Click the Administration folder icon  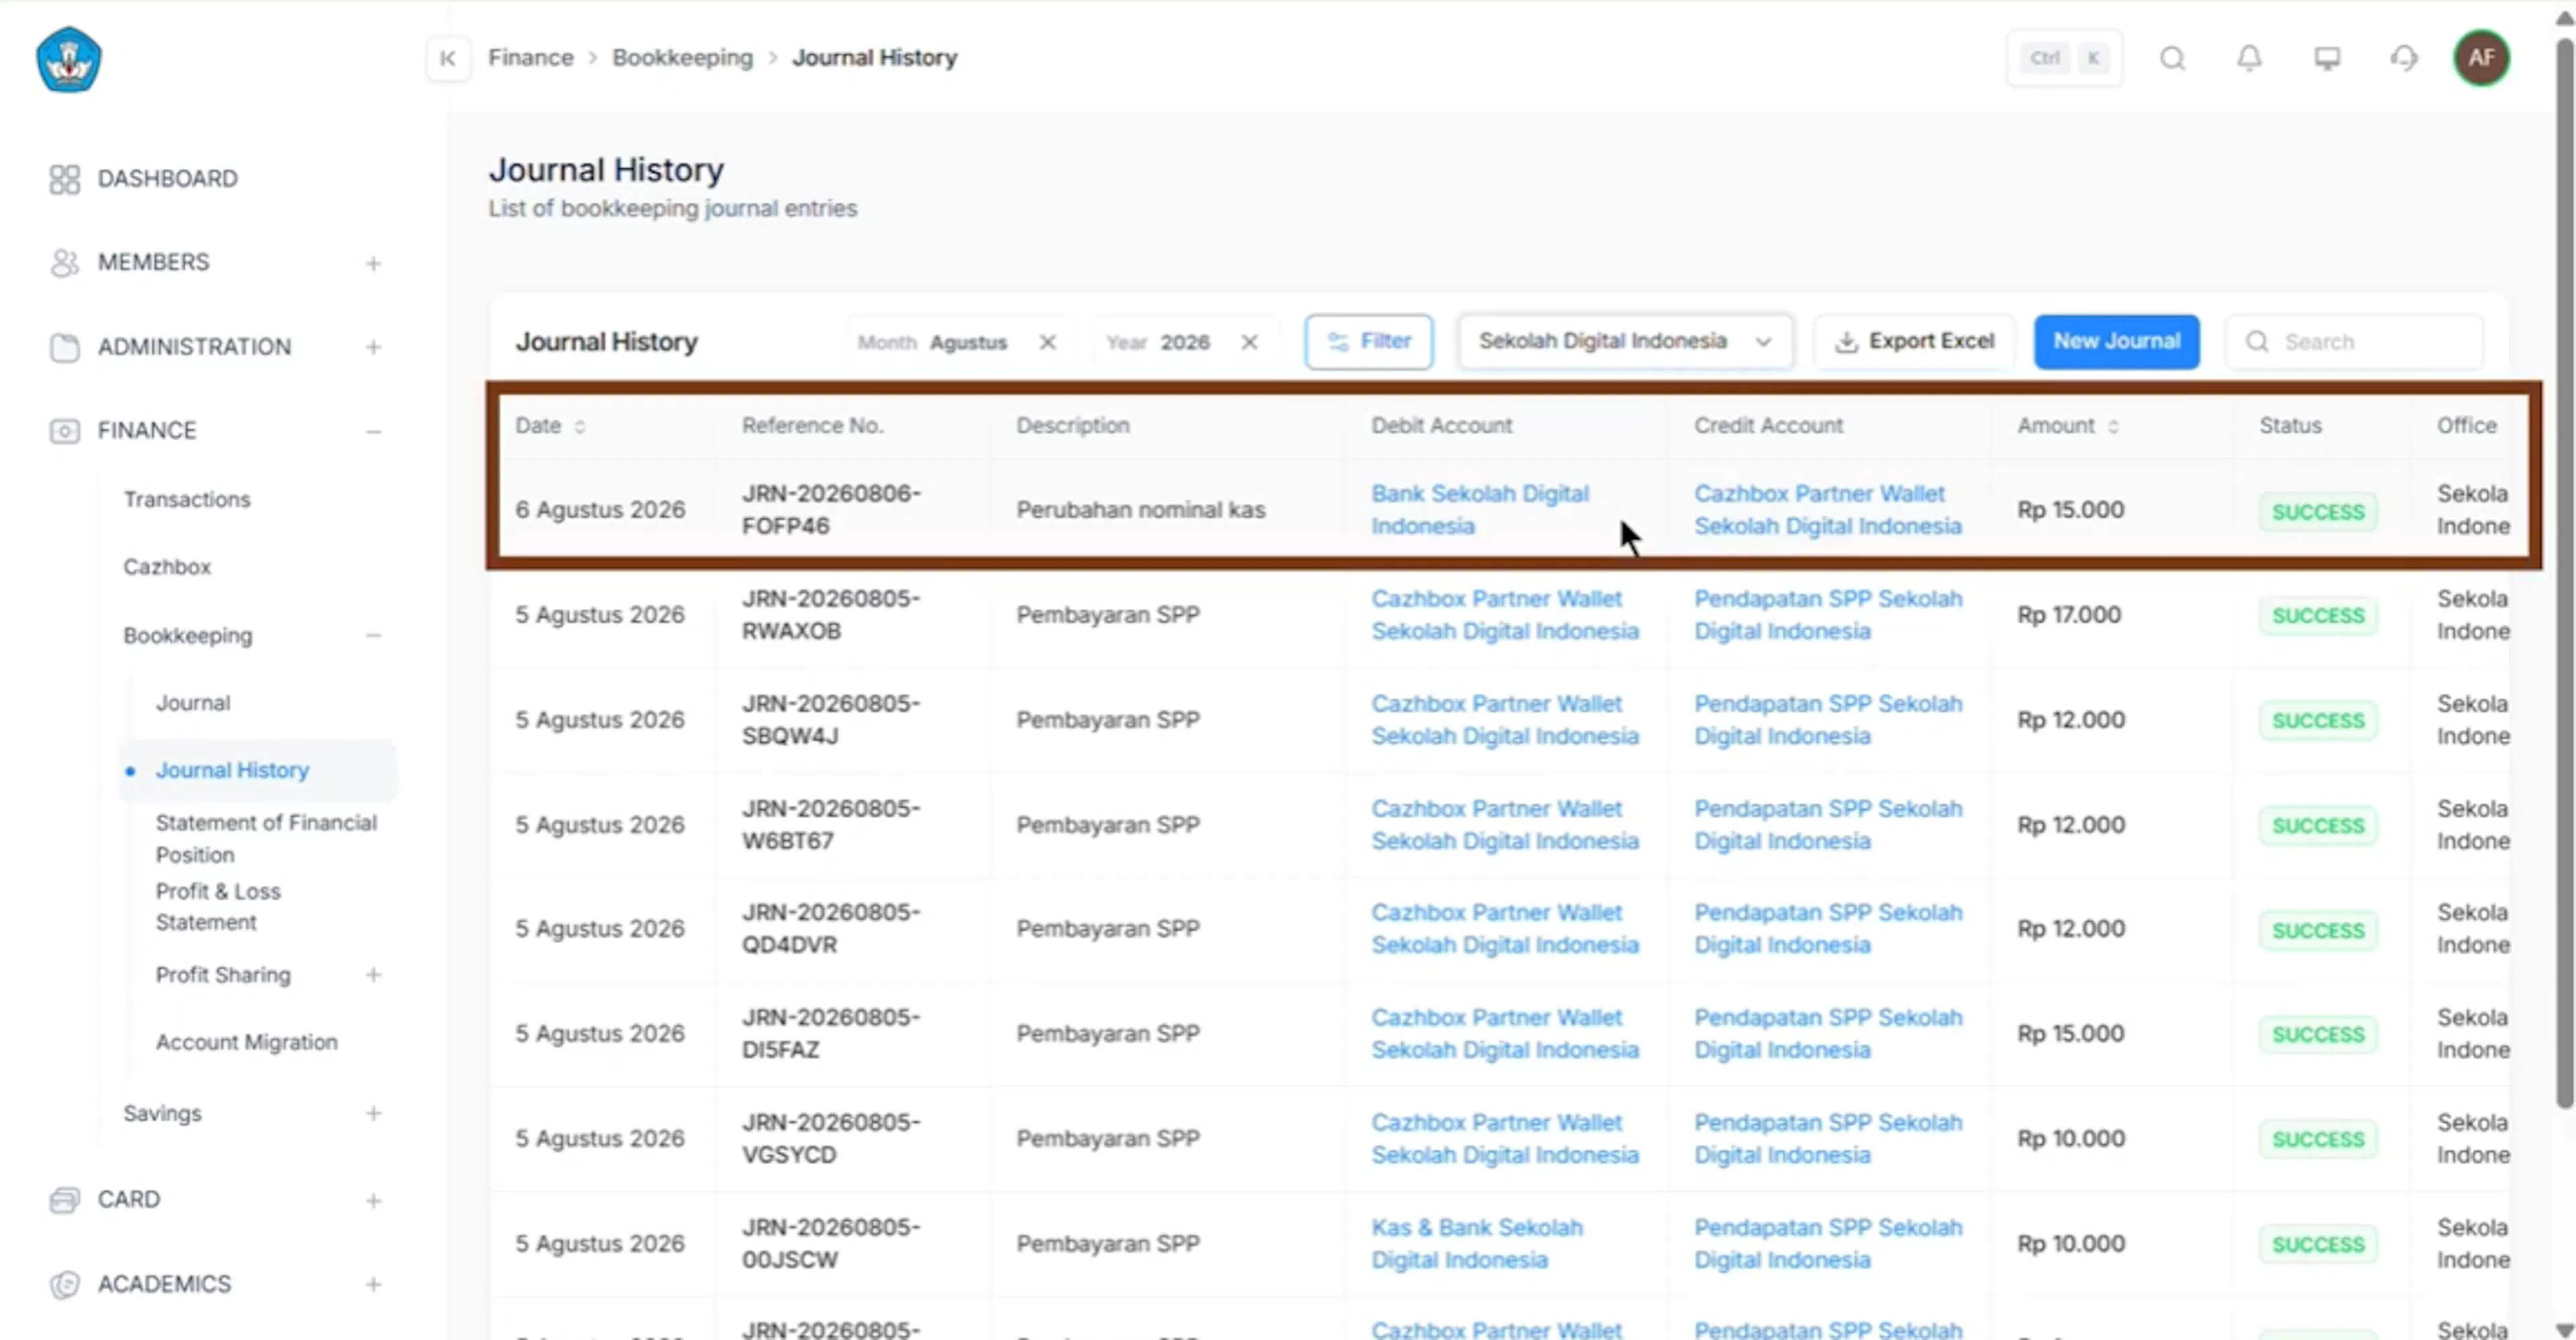click(x=64, y=347)
